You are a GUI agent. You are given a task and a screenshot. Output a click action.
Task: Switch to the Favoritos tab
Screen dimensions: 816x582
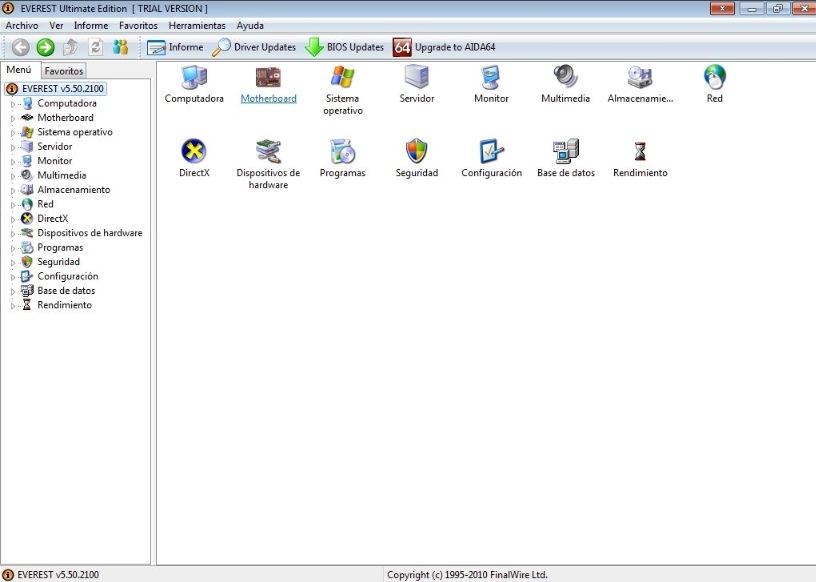[x=64, y=71]
